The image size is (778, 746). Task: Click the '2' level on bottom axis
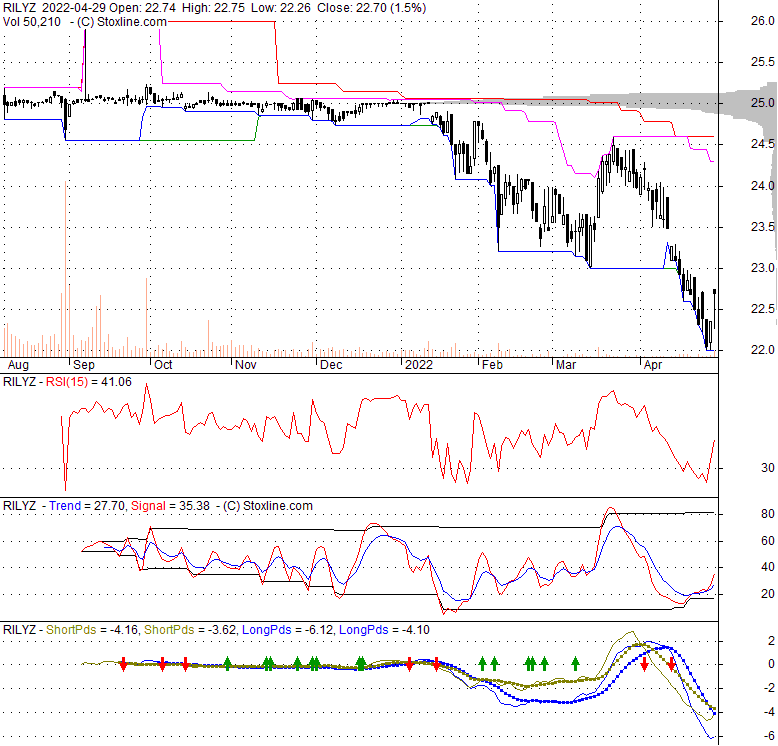coord(771,641)
